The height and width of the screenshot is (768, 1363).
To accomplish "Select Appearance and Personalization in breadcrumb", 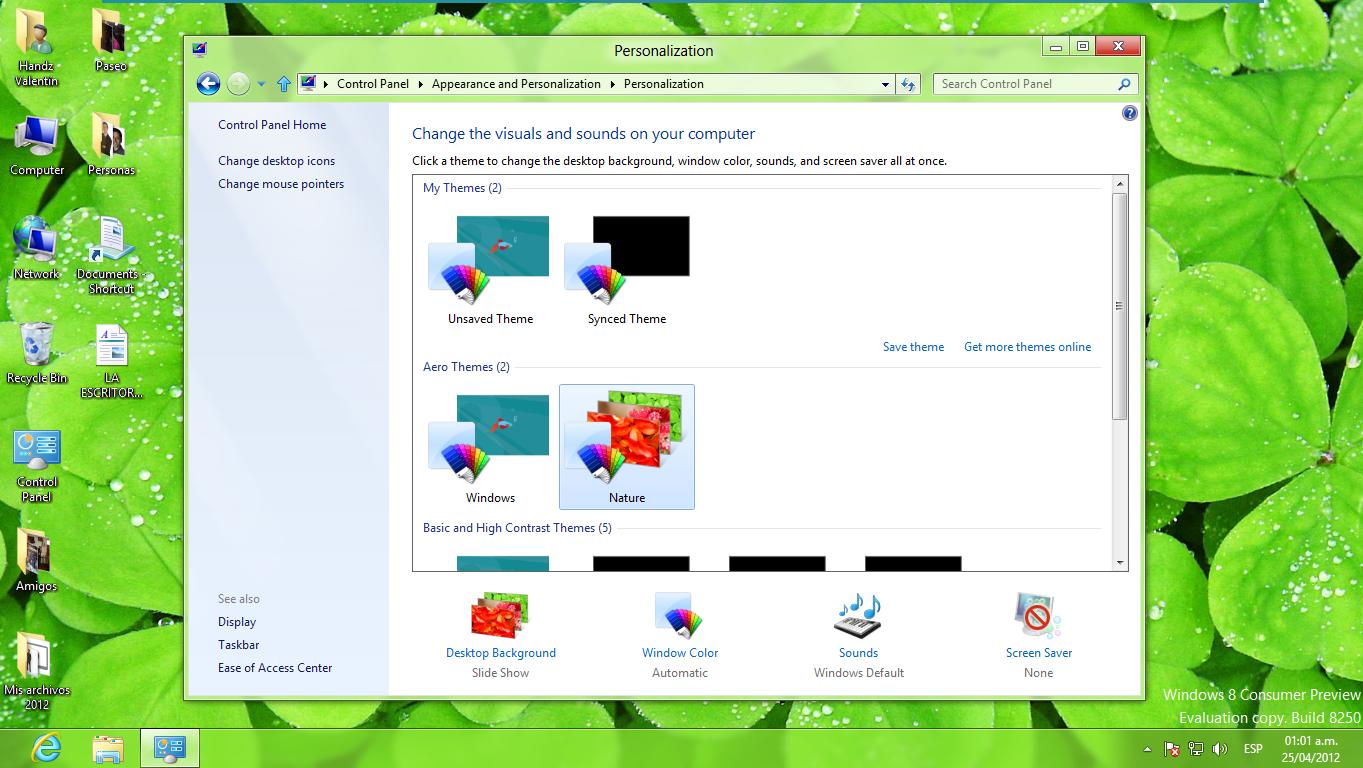I will [x=516, y=84].
